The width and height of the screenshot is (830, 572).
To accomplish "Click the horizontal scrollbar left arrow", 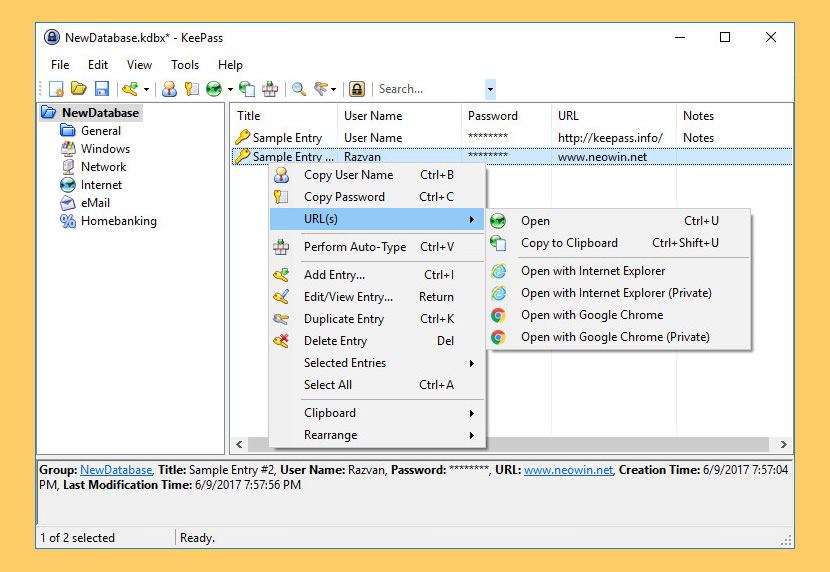I will click(239, 444).
